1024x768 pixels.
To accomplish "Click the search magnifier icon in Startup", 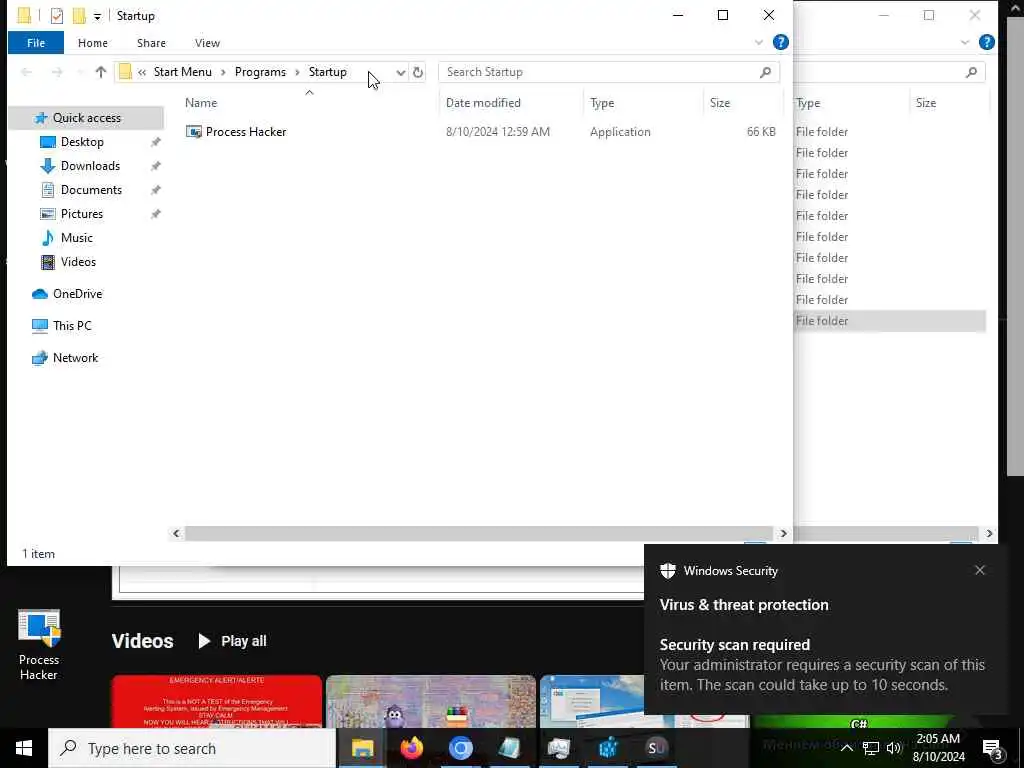I will point(765,72).
